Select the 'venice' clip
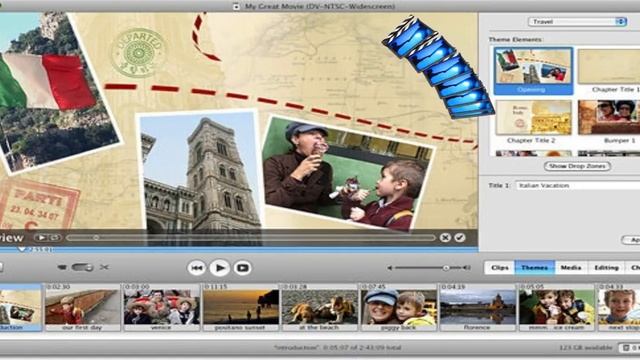The height and width of the screenshot is (360, 640). [162, 307]
